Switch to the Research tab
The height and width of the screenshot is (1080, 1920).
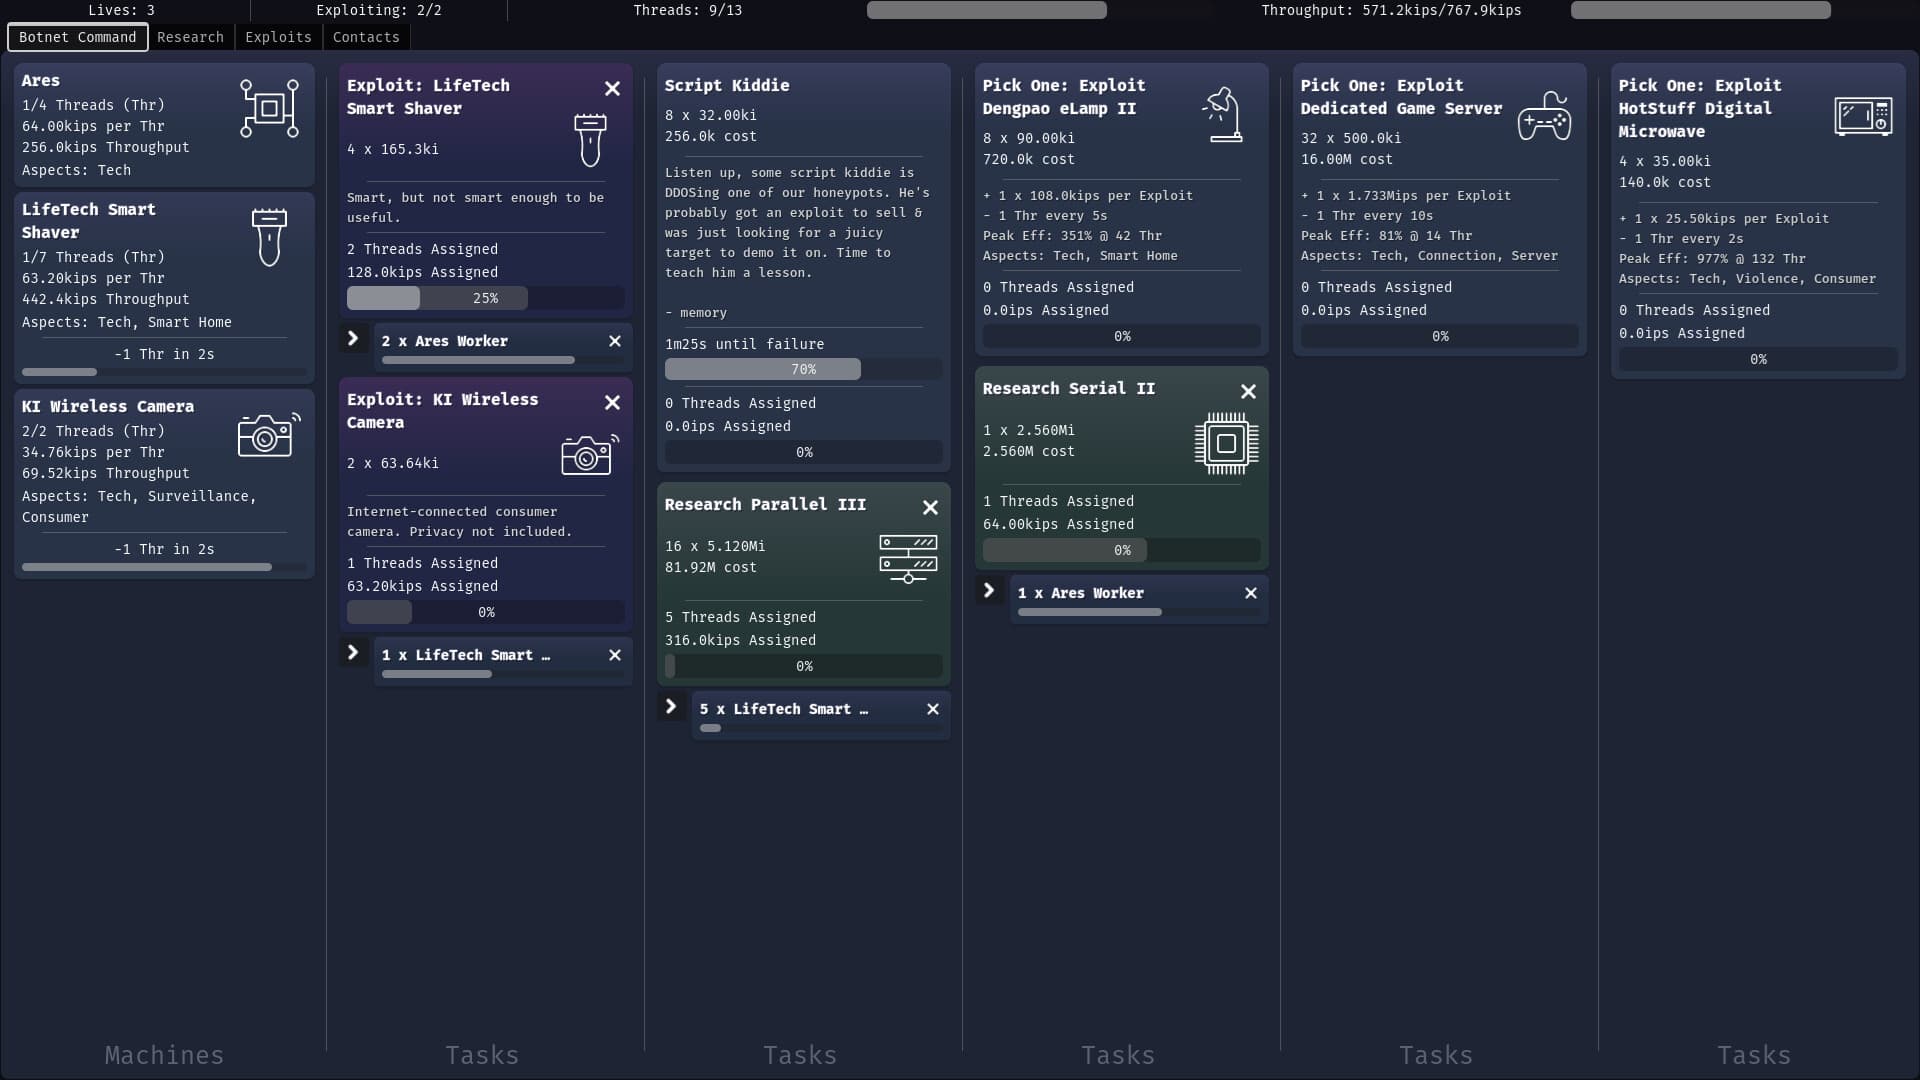[190, 37]
